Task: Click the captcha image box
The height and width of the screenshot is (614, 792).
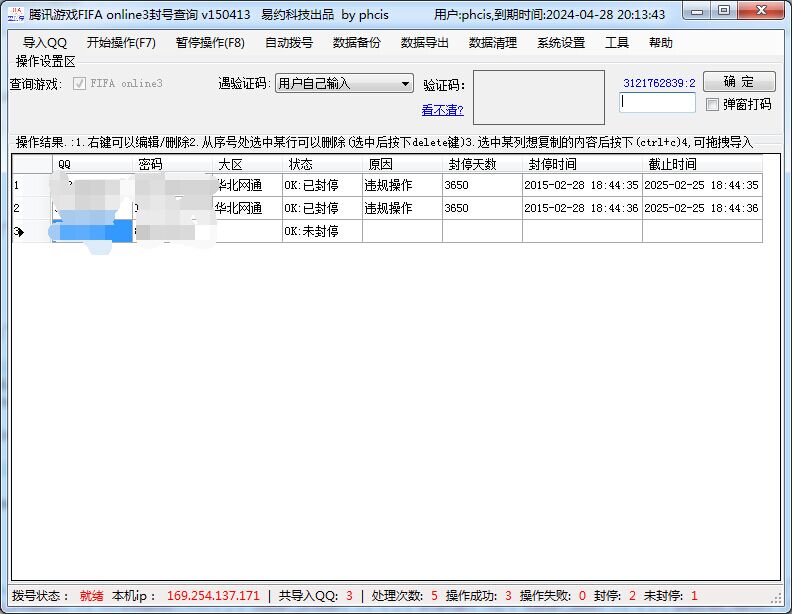Action: [539, 97]
